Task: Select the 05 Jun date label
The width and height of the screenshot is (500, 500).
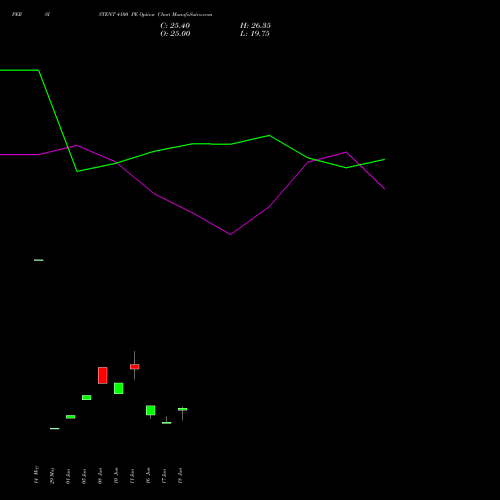Action: [x=84, y=476]
